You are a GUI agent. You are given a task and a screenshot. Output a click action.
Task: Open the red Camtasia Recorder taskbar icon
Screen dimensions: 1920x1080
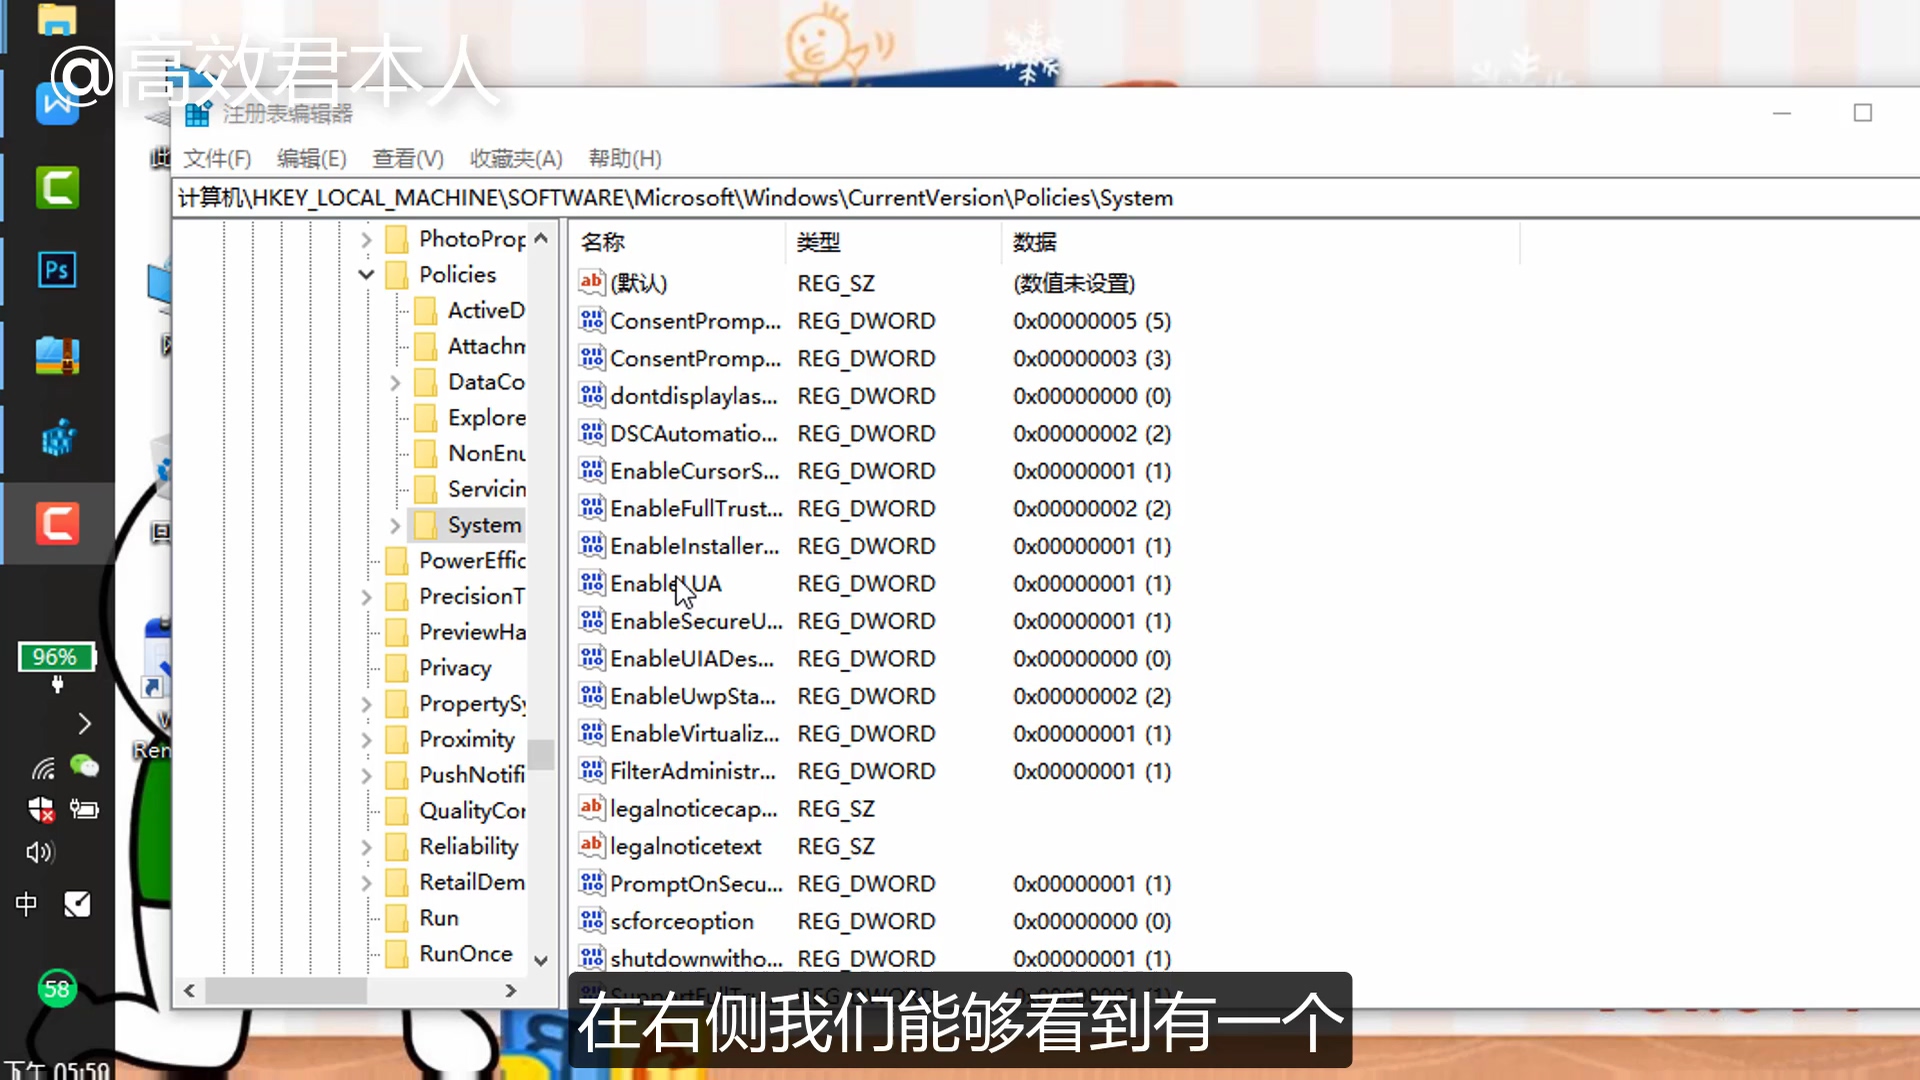(57, 522)
